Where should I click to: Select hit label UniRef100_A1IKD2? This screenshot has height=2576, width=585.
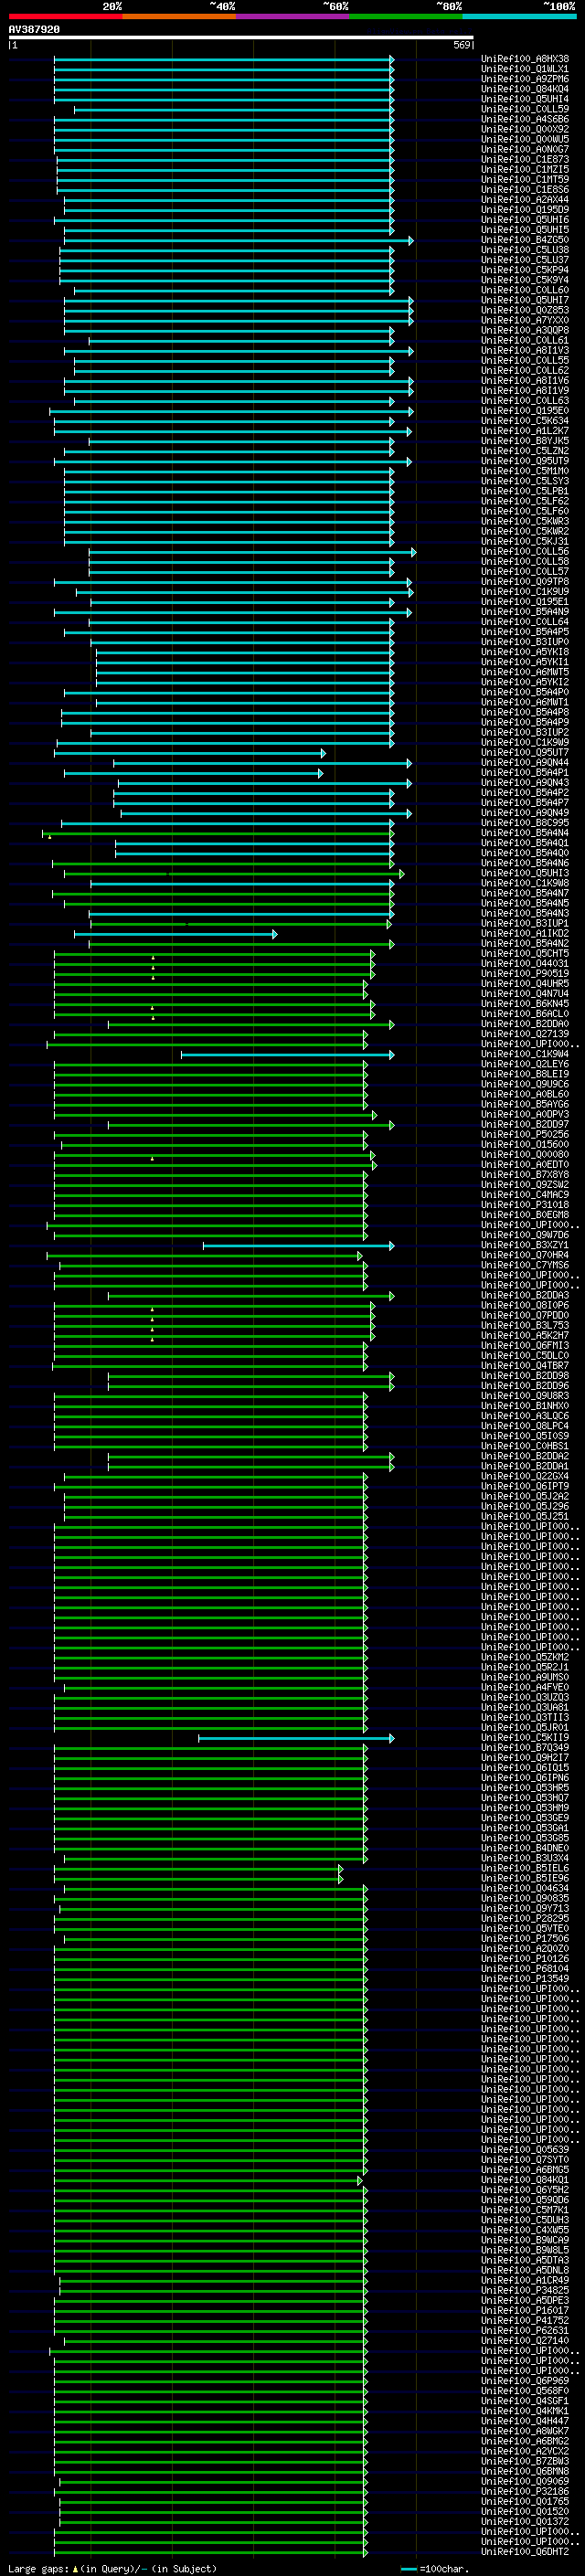click(525, 934)
